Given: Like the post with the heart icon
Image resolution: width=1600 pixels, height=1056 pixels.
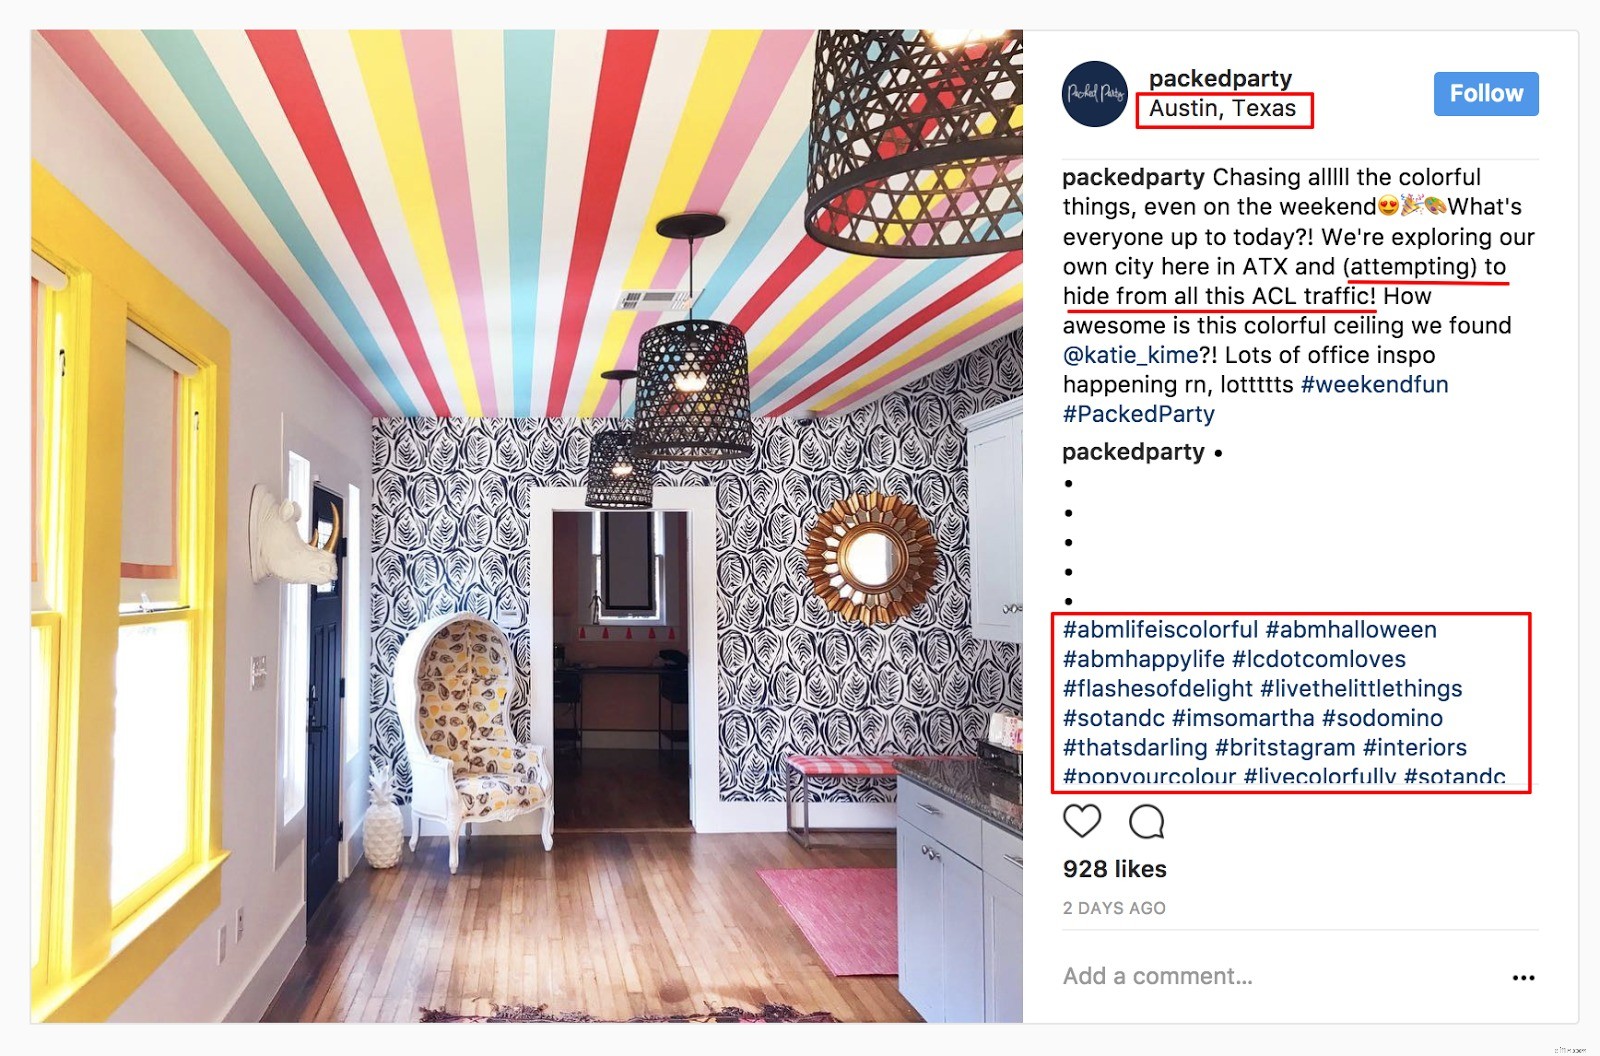Looking at the screenshot, I should pyautogui.click(x=1082, y=821).
